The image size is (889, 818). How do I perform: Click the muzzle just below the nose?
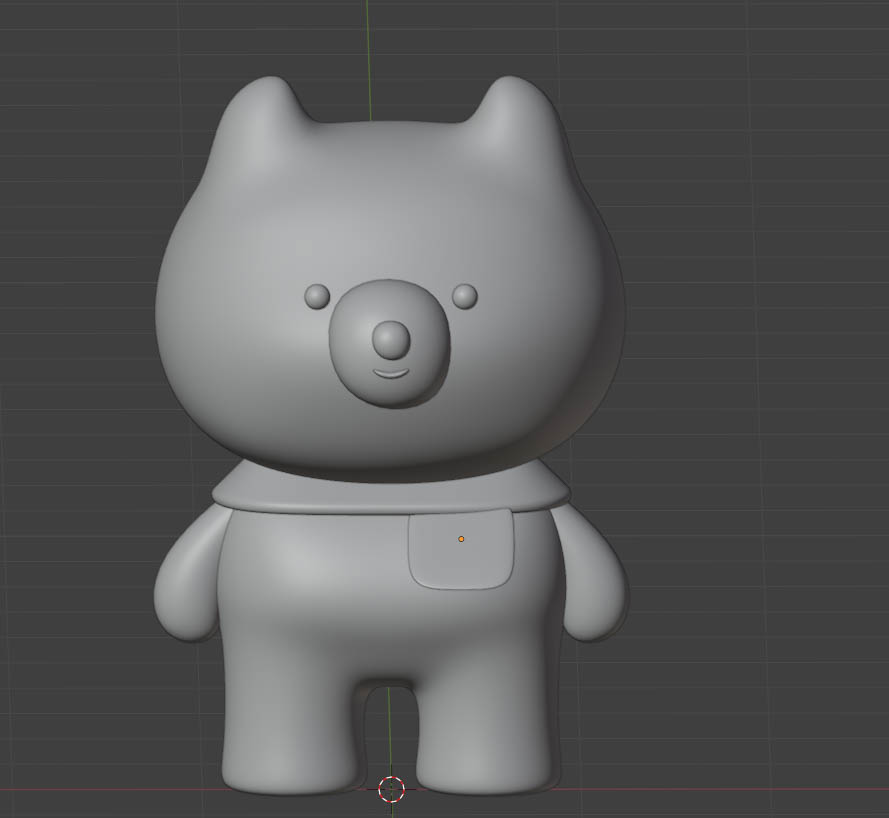(x=390, y=390)
